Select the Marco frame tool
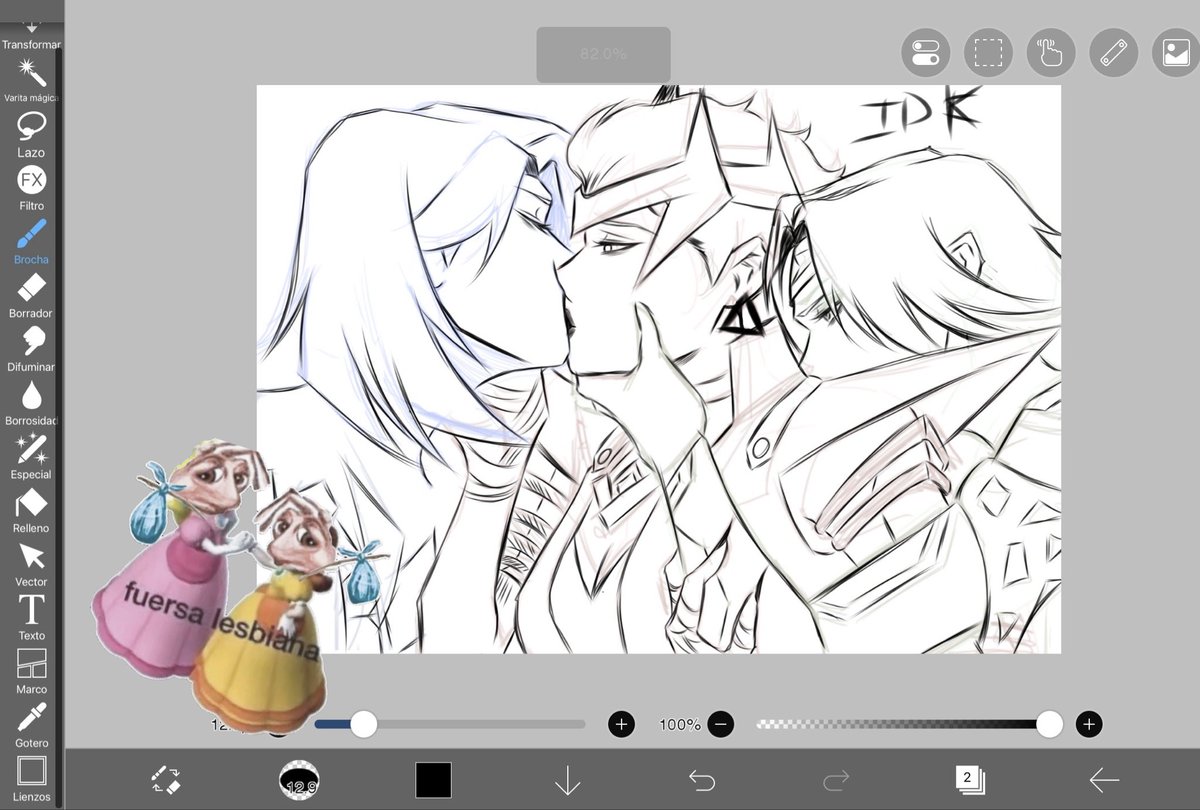The image size is (1200, 810). point(31,671)
